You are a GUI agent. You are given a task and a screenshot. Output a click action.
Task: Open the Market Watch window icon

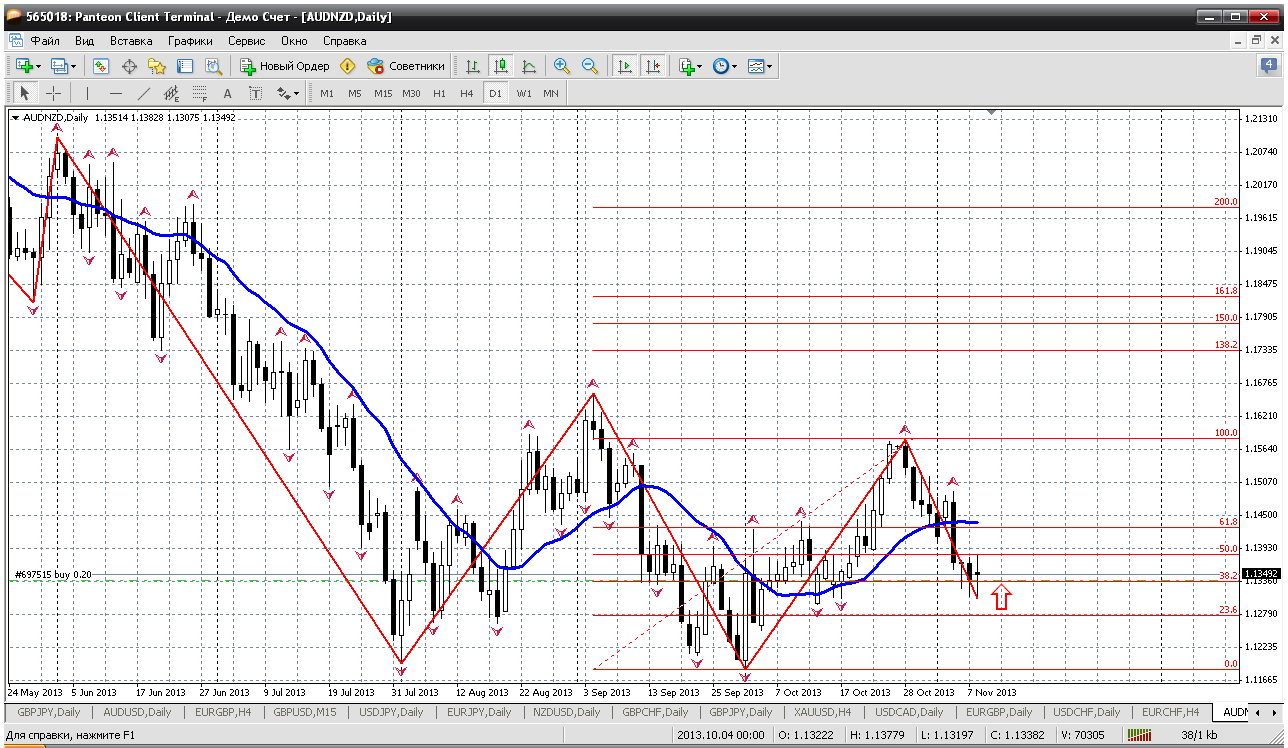tap(101, 66)
